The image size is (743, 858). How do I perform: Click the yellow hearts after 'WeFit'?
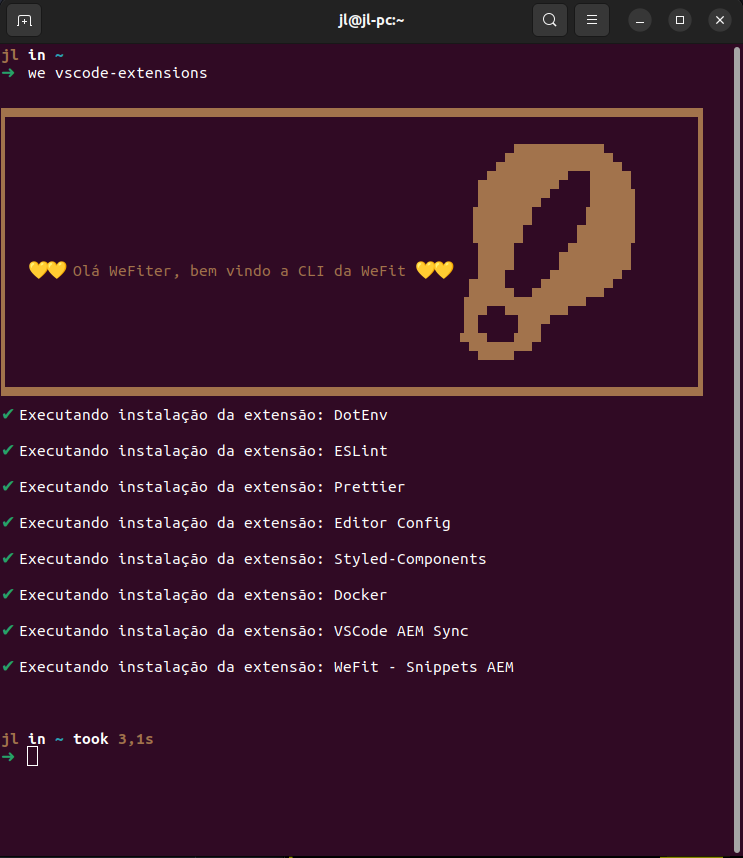435,270
